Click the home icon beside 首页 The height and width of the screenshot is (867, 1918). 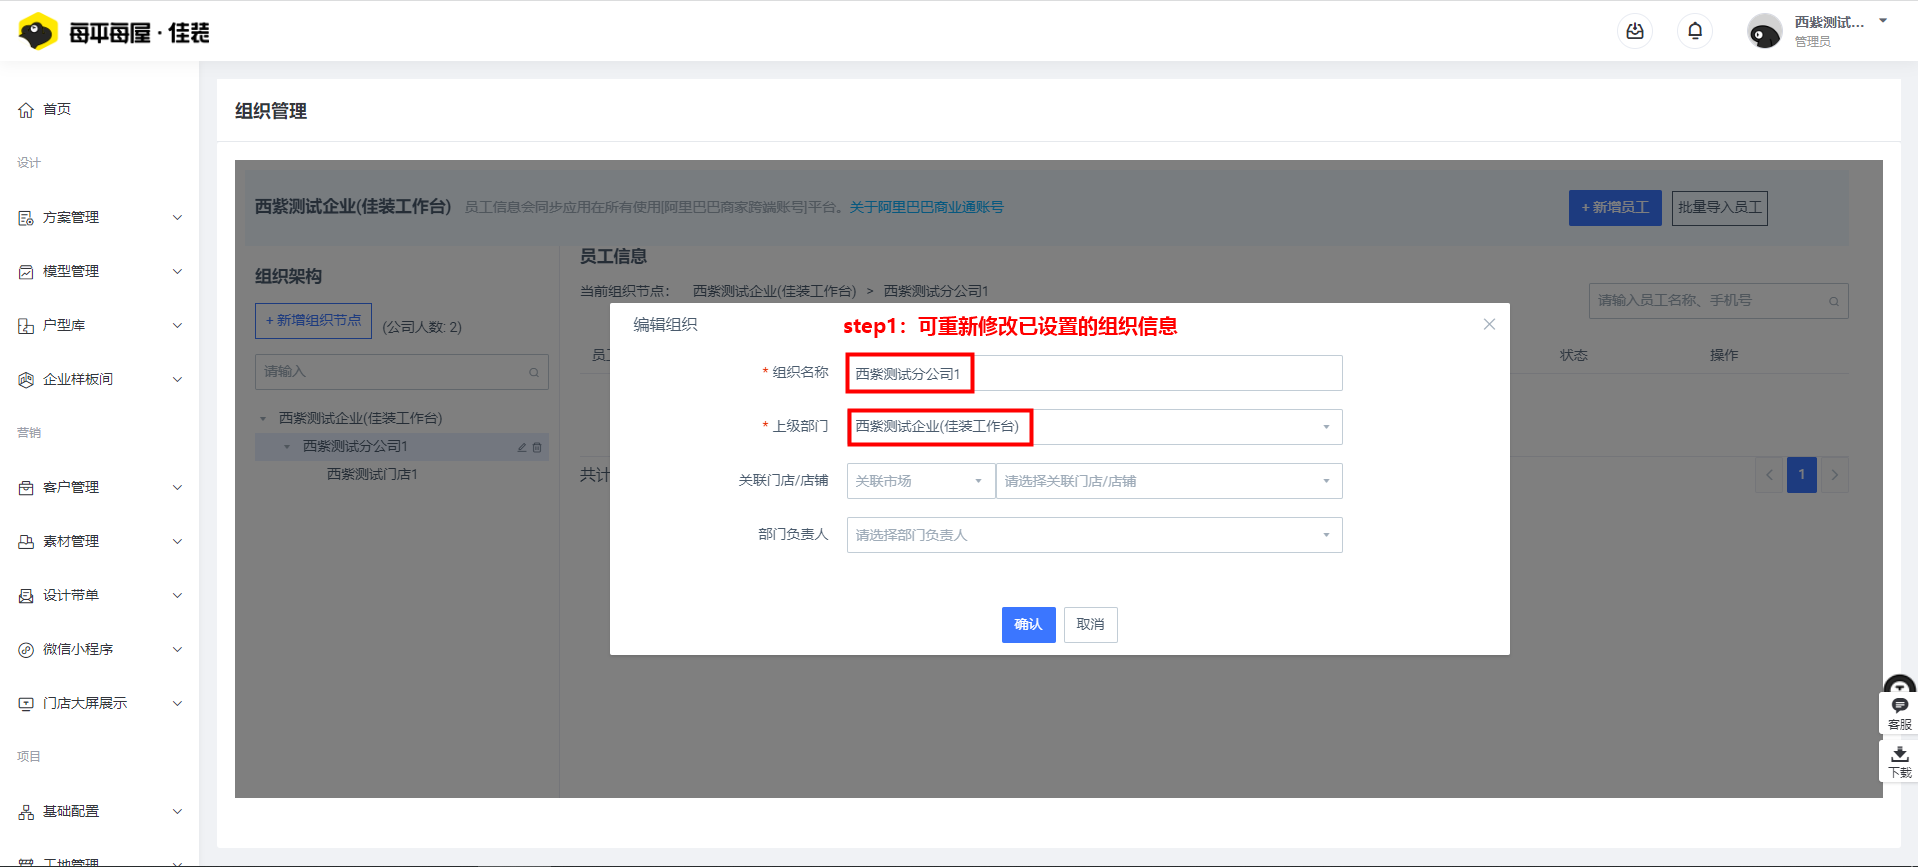(x=26, y=110)
